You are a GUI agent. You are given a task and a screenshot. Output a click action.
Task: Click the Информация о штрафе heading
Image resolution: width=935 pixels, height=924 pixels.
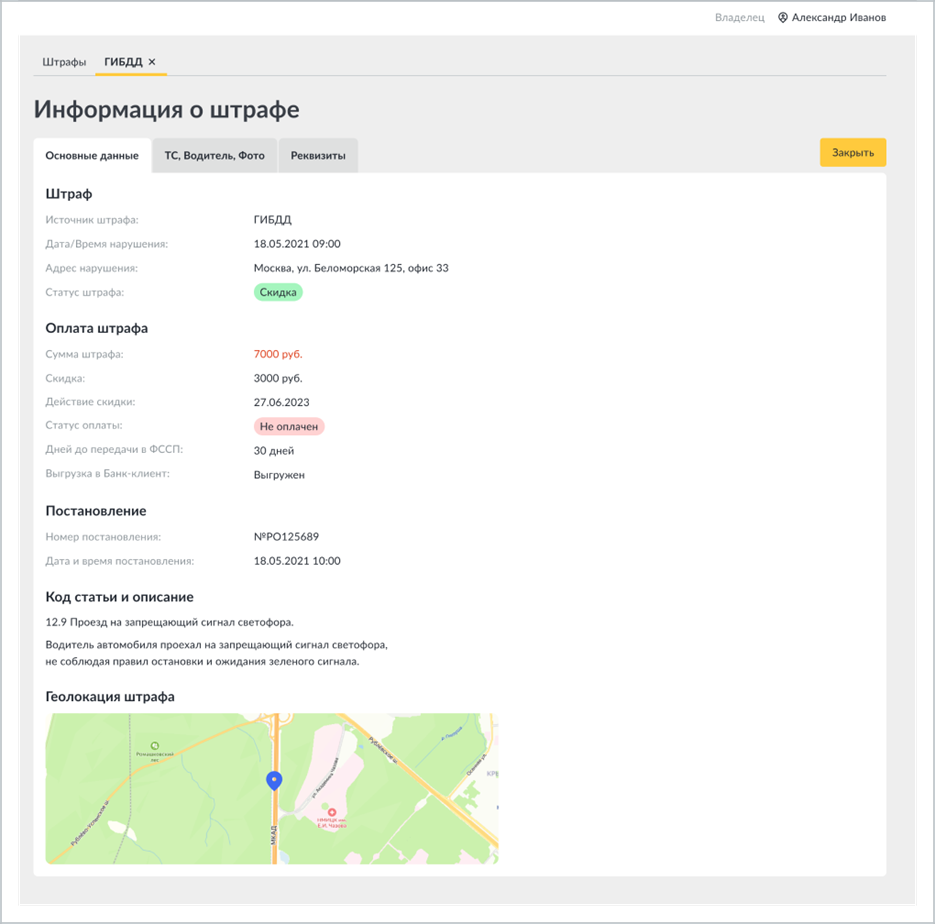(x=166, y=110)
